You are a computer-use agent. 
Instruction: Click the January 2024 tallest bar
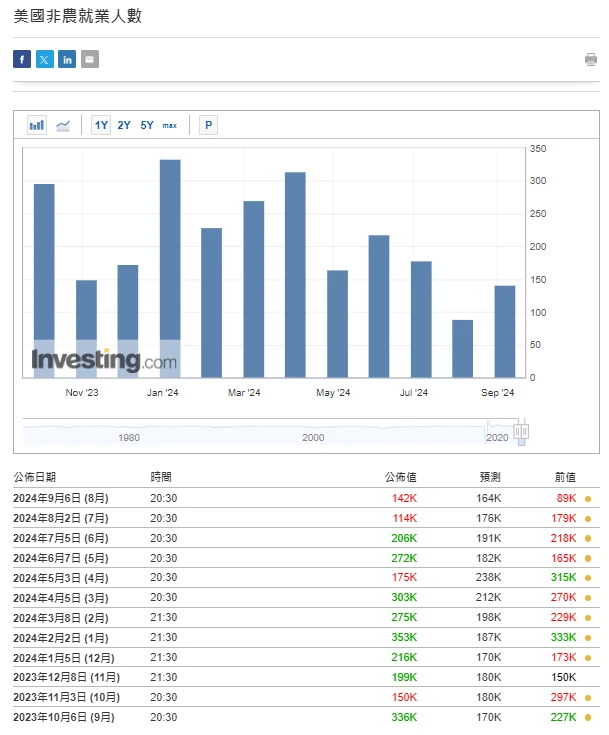click(x=170, y=268)
